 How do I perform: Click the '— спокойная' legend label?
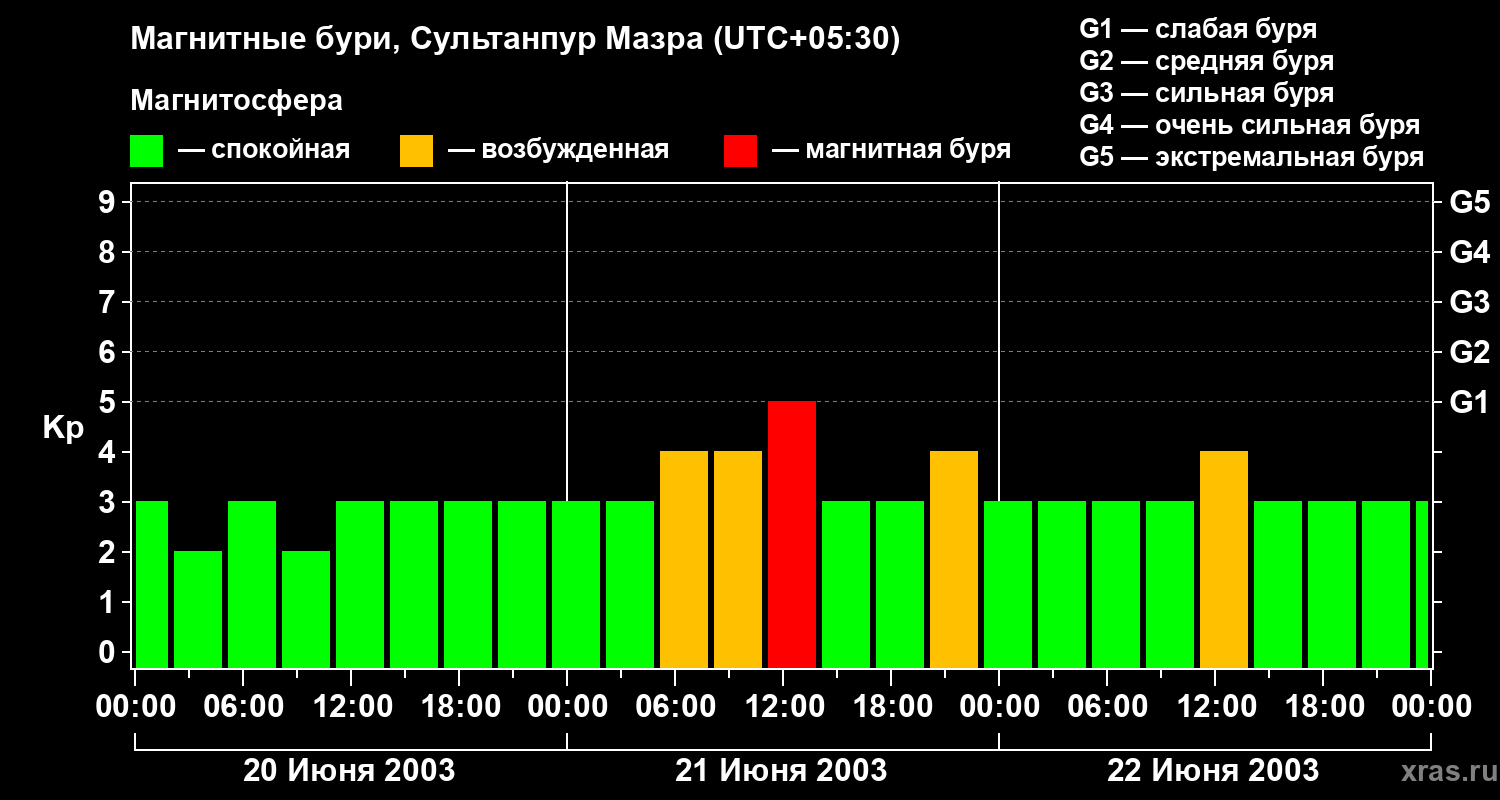264,150
